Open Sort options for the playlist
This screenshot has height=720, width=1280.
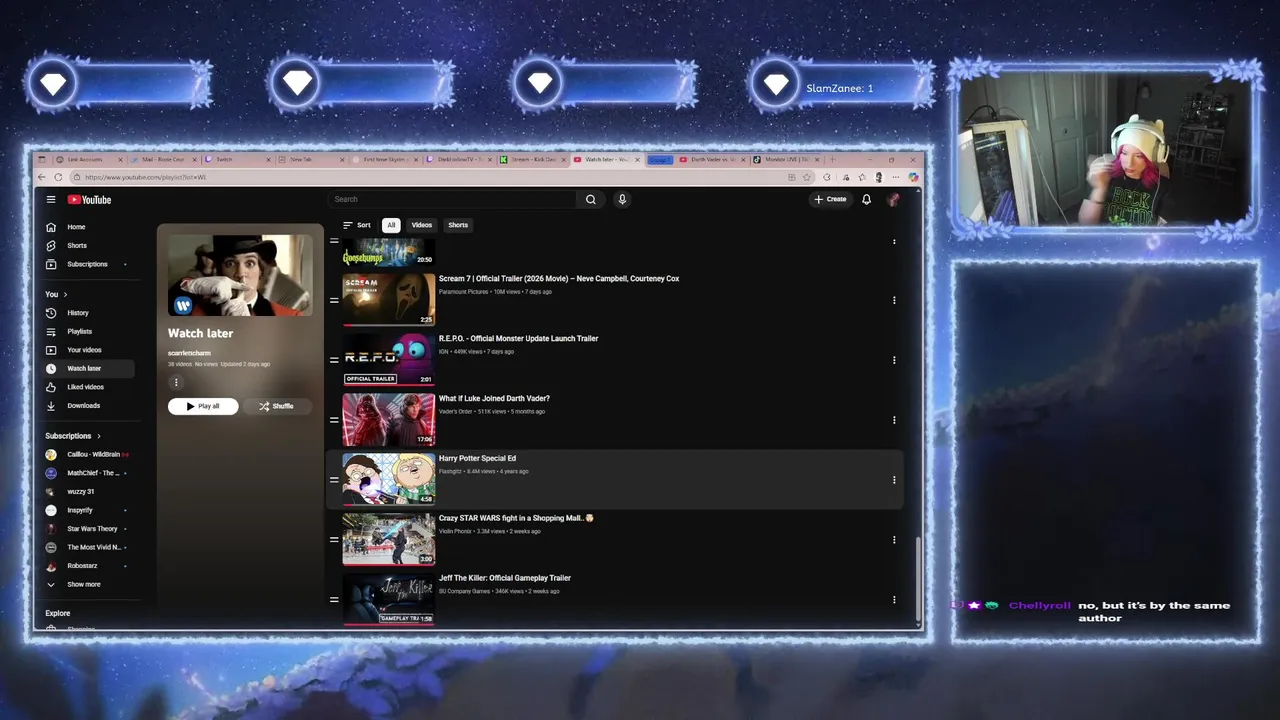356,225
